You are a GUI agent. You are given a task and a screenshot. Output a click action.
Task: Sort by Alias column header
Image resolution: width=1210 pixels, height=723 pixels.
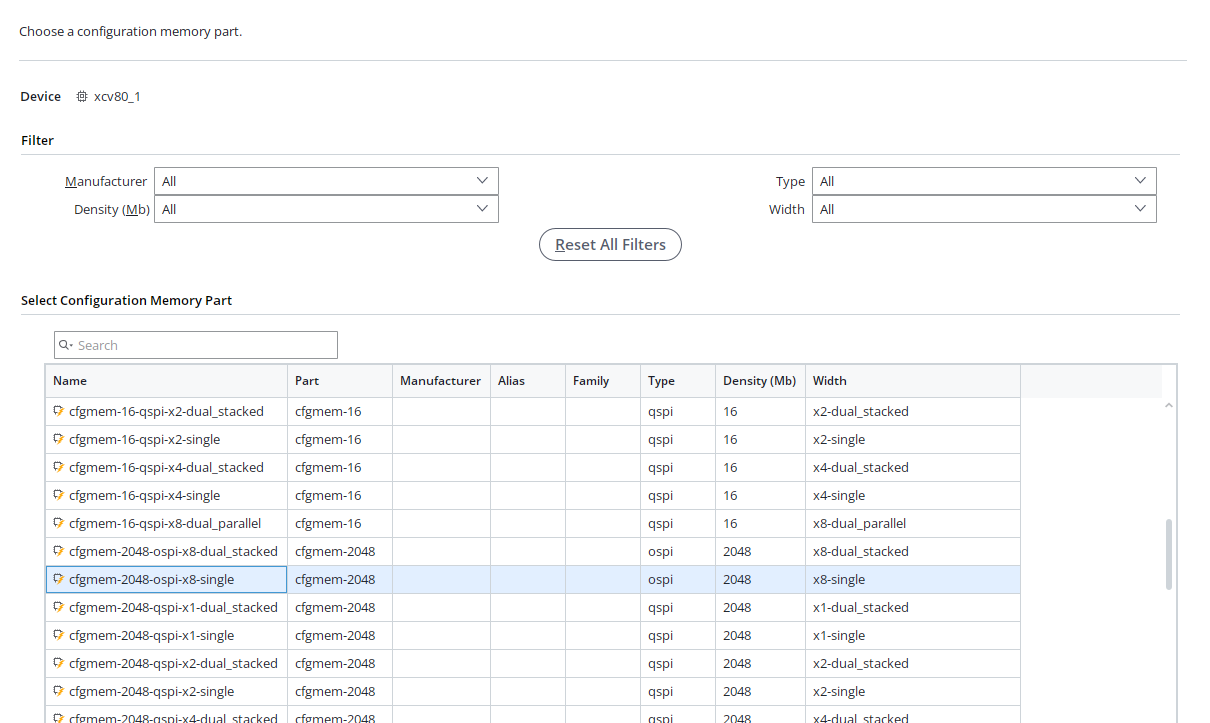(x=528, y=381)
